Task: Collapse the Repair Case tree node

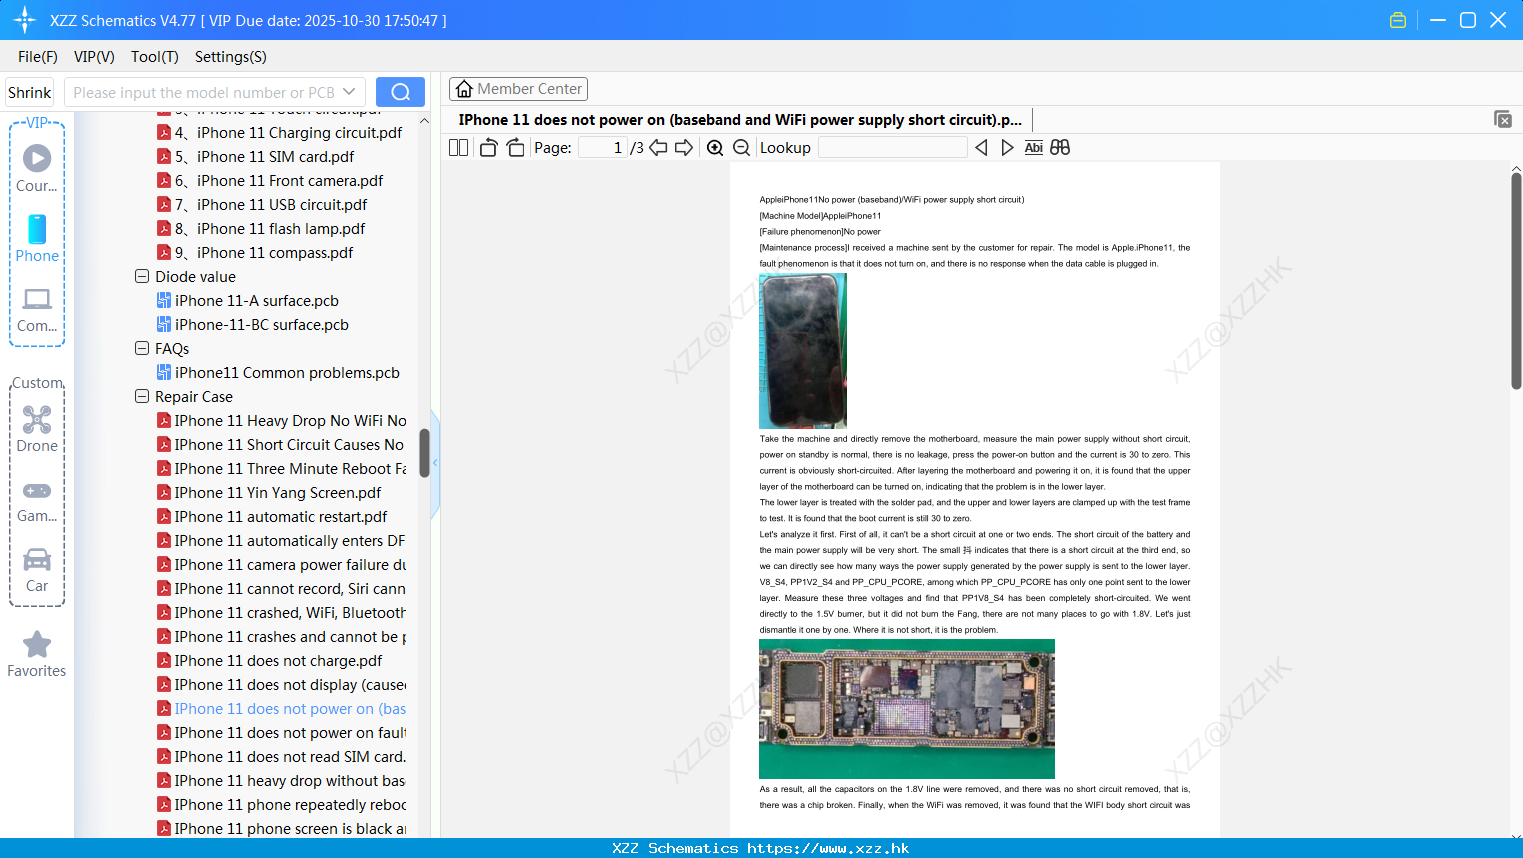Action: 142,396
